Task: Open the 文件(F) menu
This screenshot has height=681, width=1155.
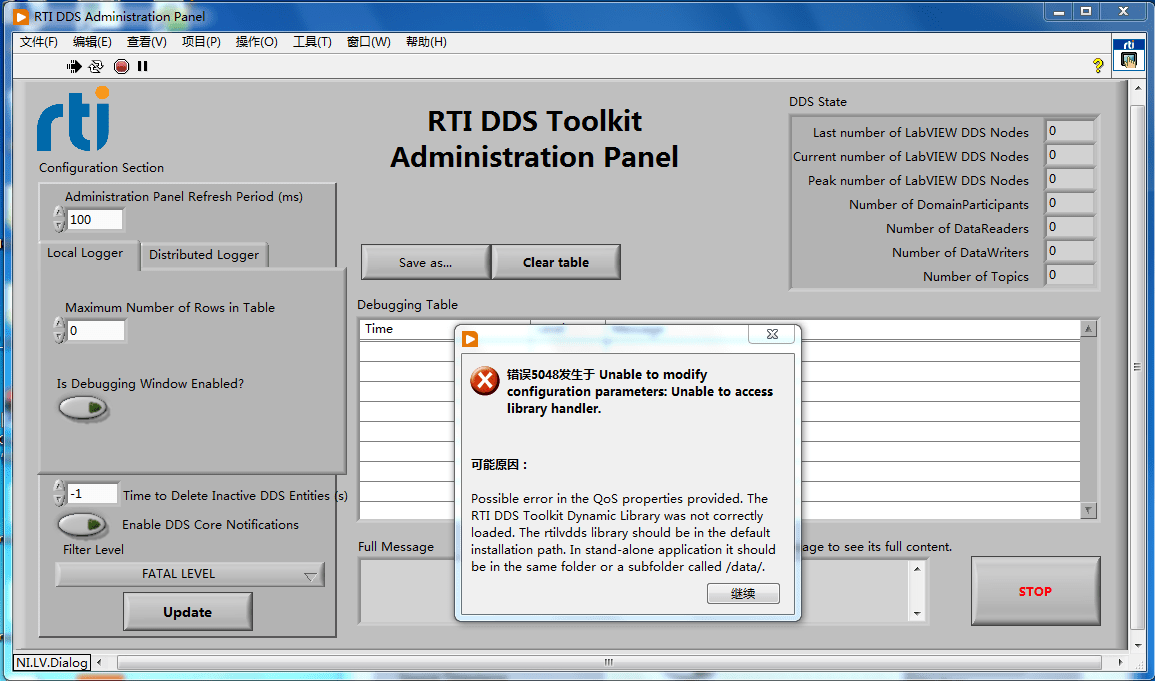Action: click(x=38, y=42)
